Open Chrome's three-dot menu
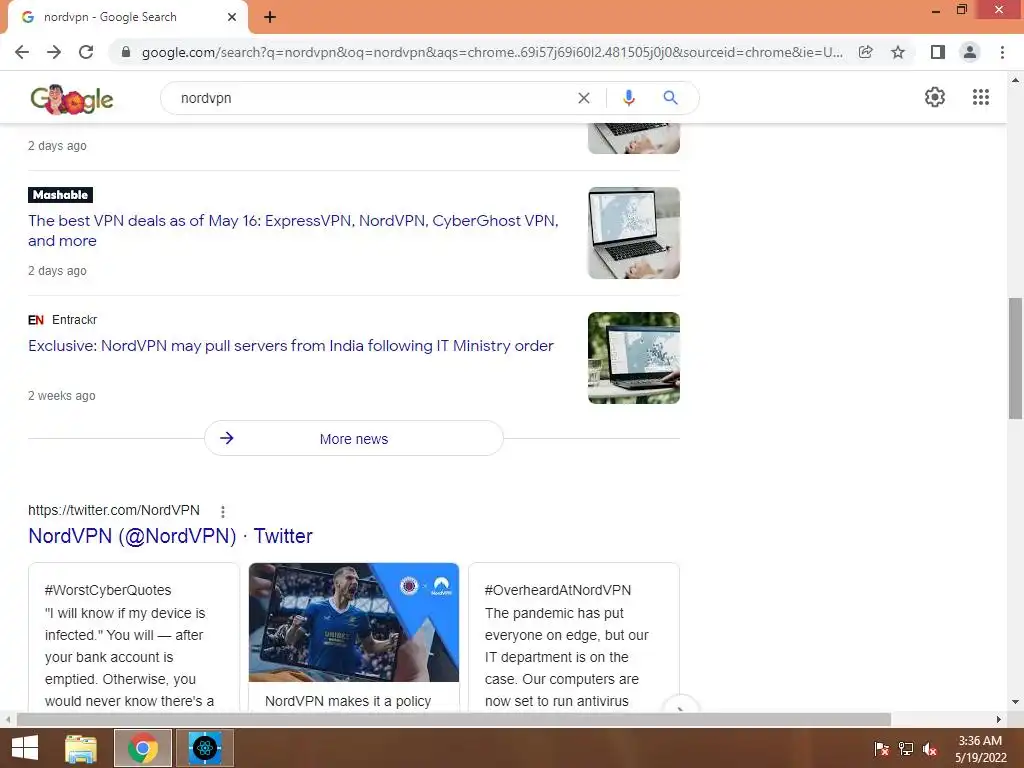Viewport: 1024px width, 768px height. point(1002,52)
